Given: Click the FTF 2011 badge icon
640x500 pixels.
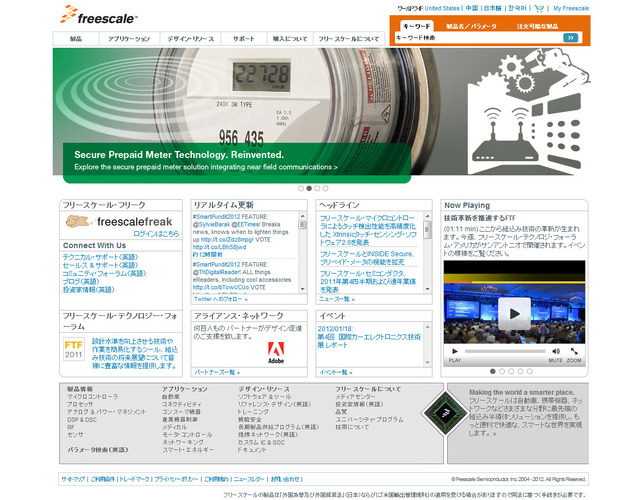Looking at the screenshot, I should (x=74, y=352).
